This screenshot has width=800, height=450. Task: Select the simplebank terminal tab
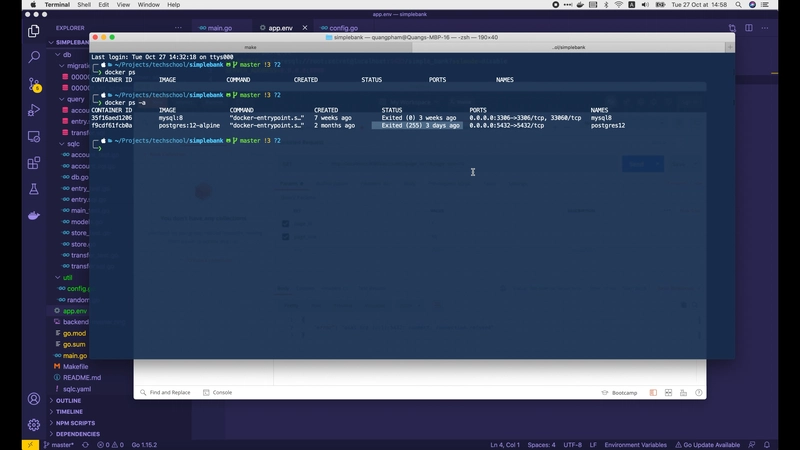(568, 47)
